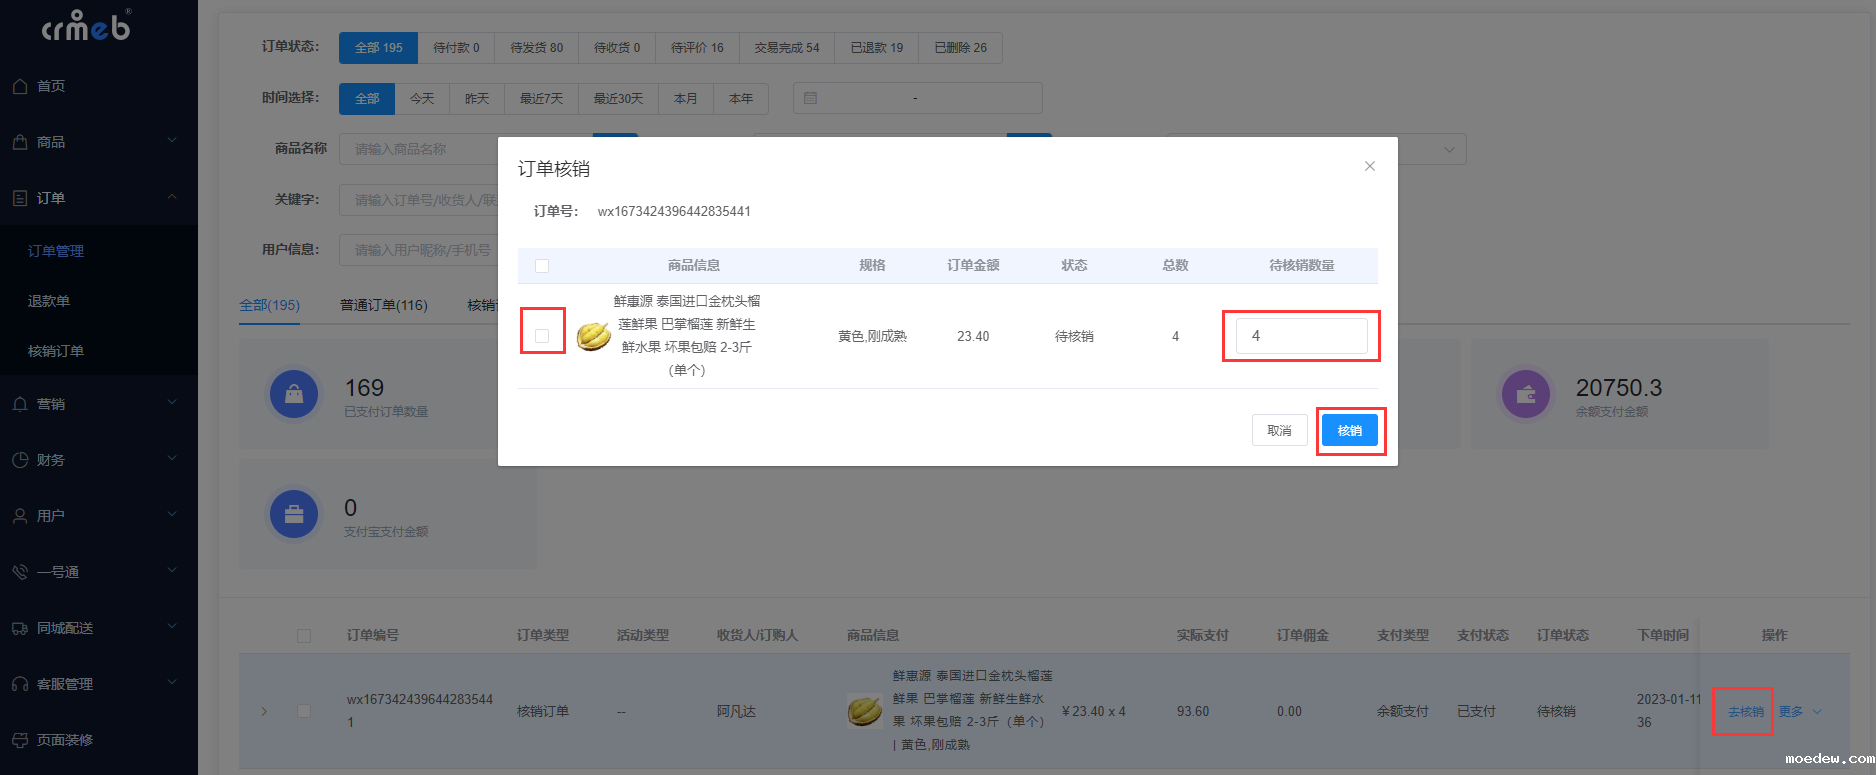Viewport: 1876px width, 775px height.
Task: Click the 客服管理 headset icon
Action: pyautogui.click(x=20, y=684)
